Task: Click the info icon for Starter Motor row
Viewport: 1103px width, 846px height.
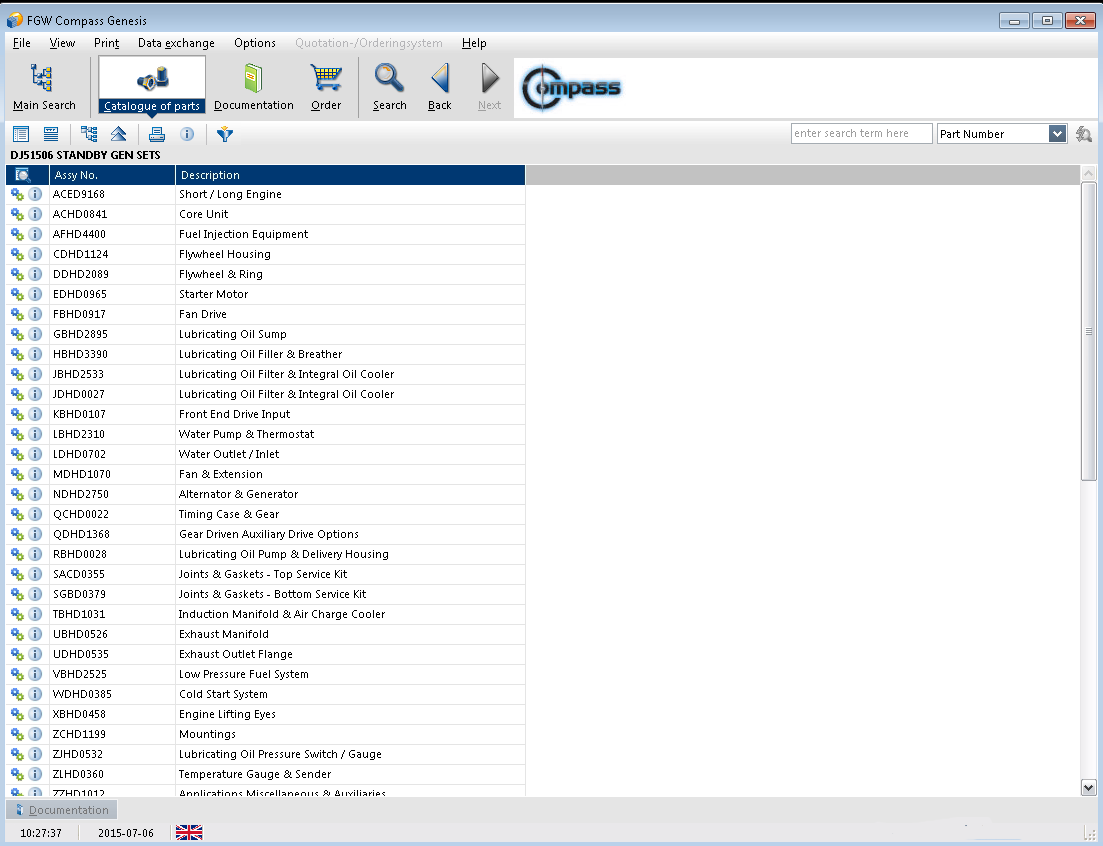Action: click(x=35, y=294)
